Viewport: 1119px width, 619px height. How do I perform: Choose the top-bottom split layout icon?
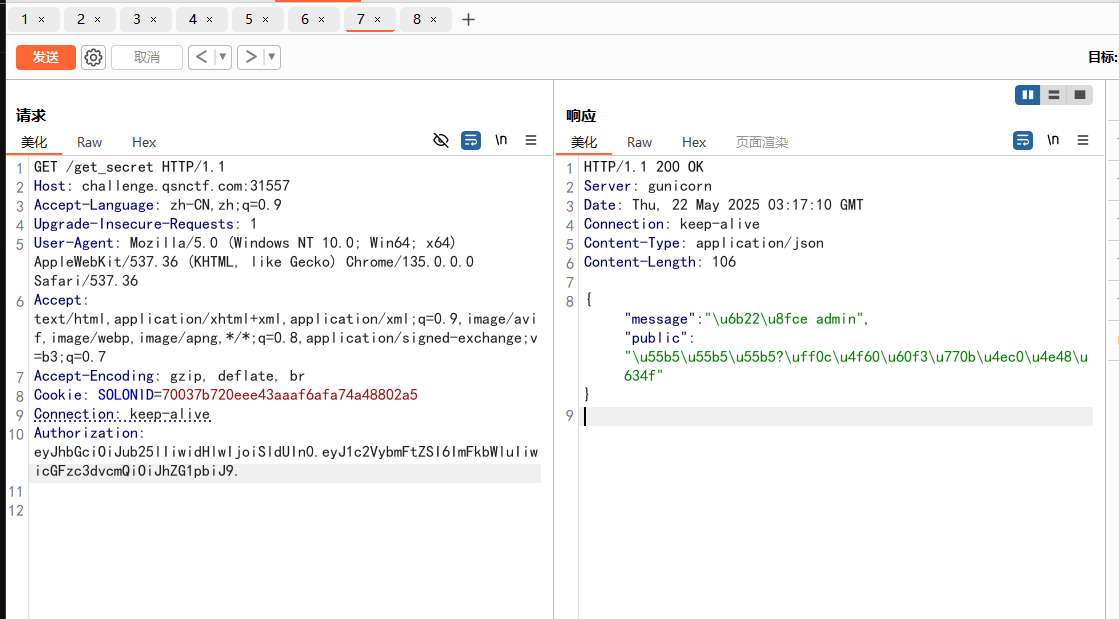click(1053, 94)
